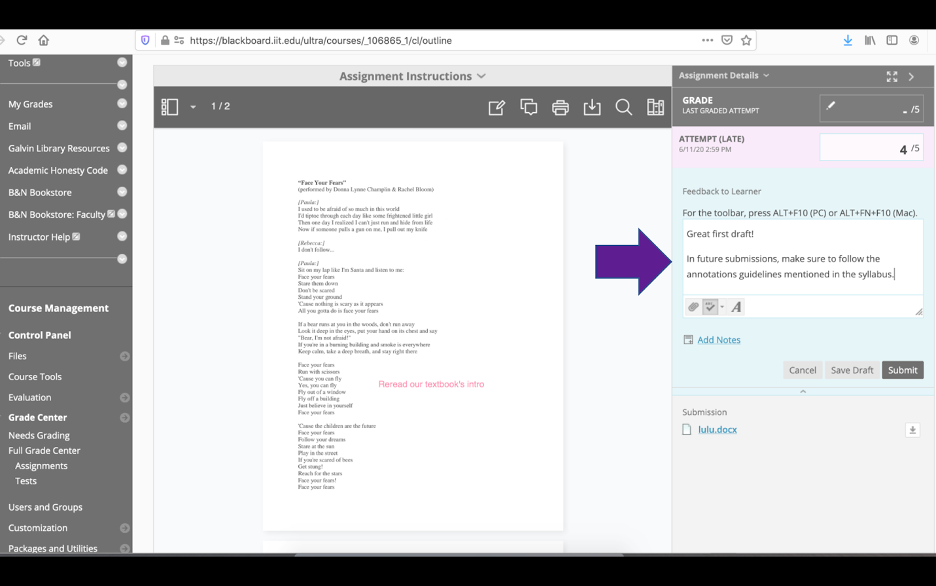The height and width of the screenshot is (586, 936).
Task: Bookmark this page with the star
Action: coord(746,40)
